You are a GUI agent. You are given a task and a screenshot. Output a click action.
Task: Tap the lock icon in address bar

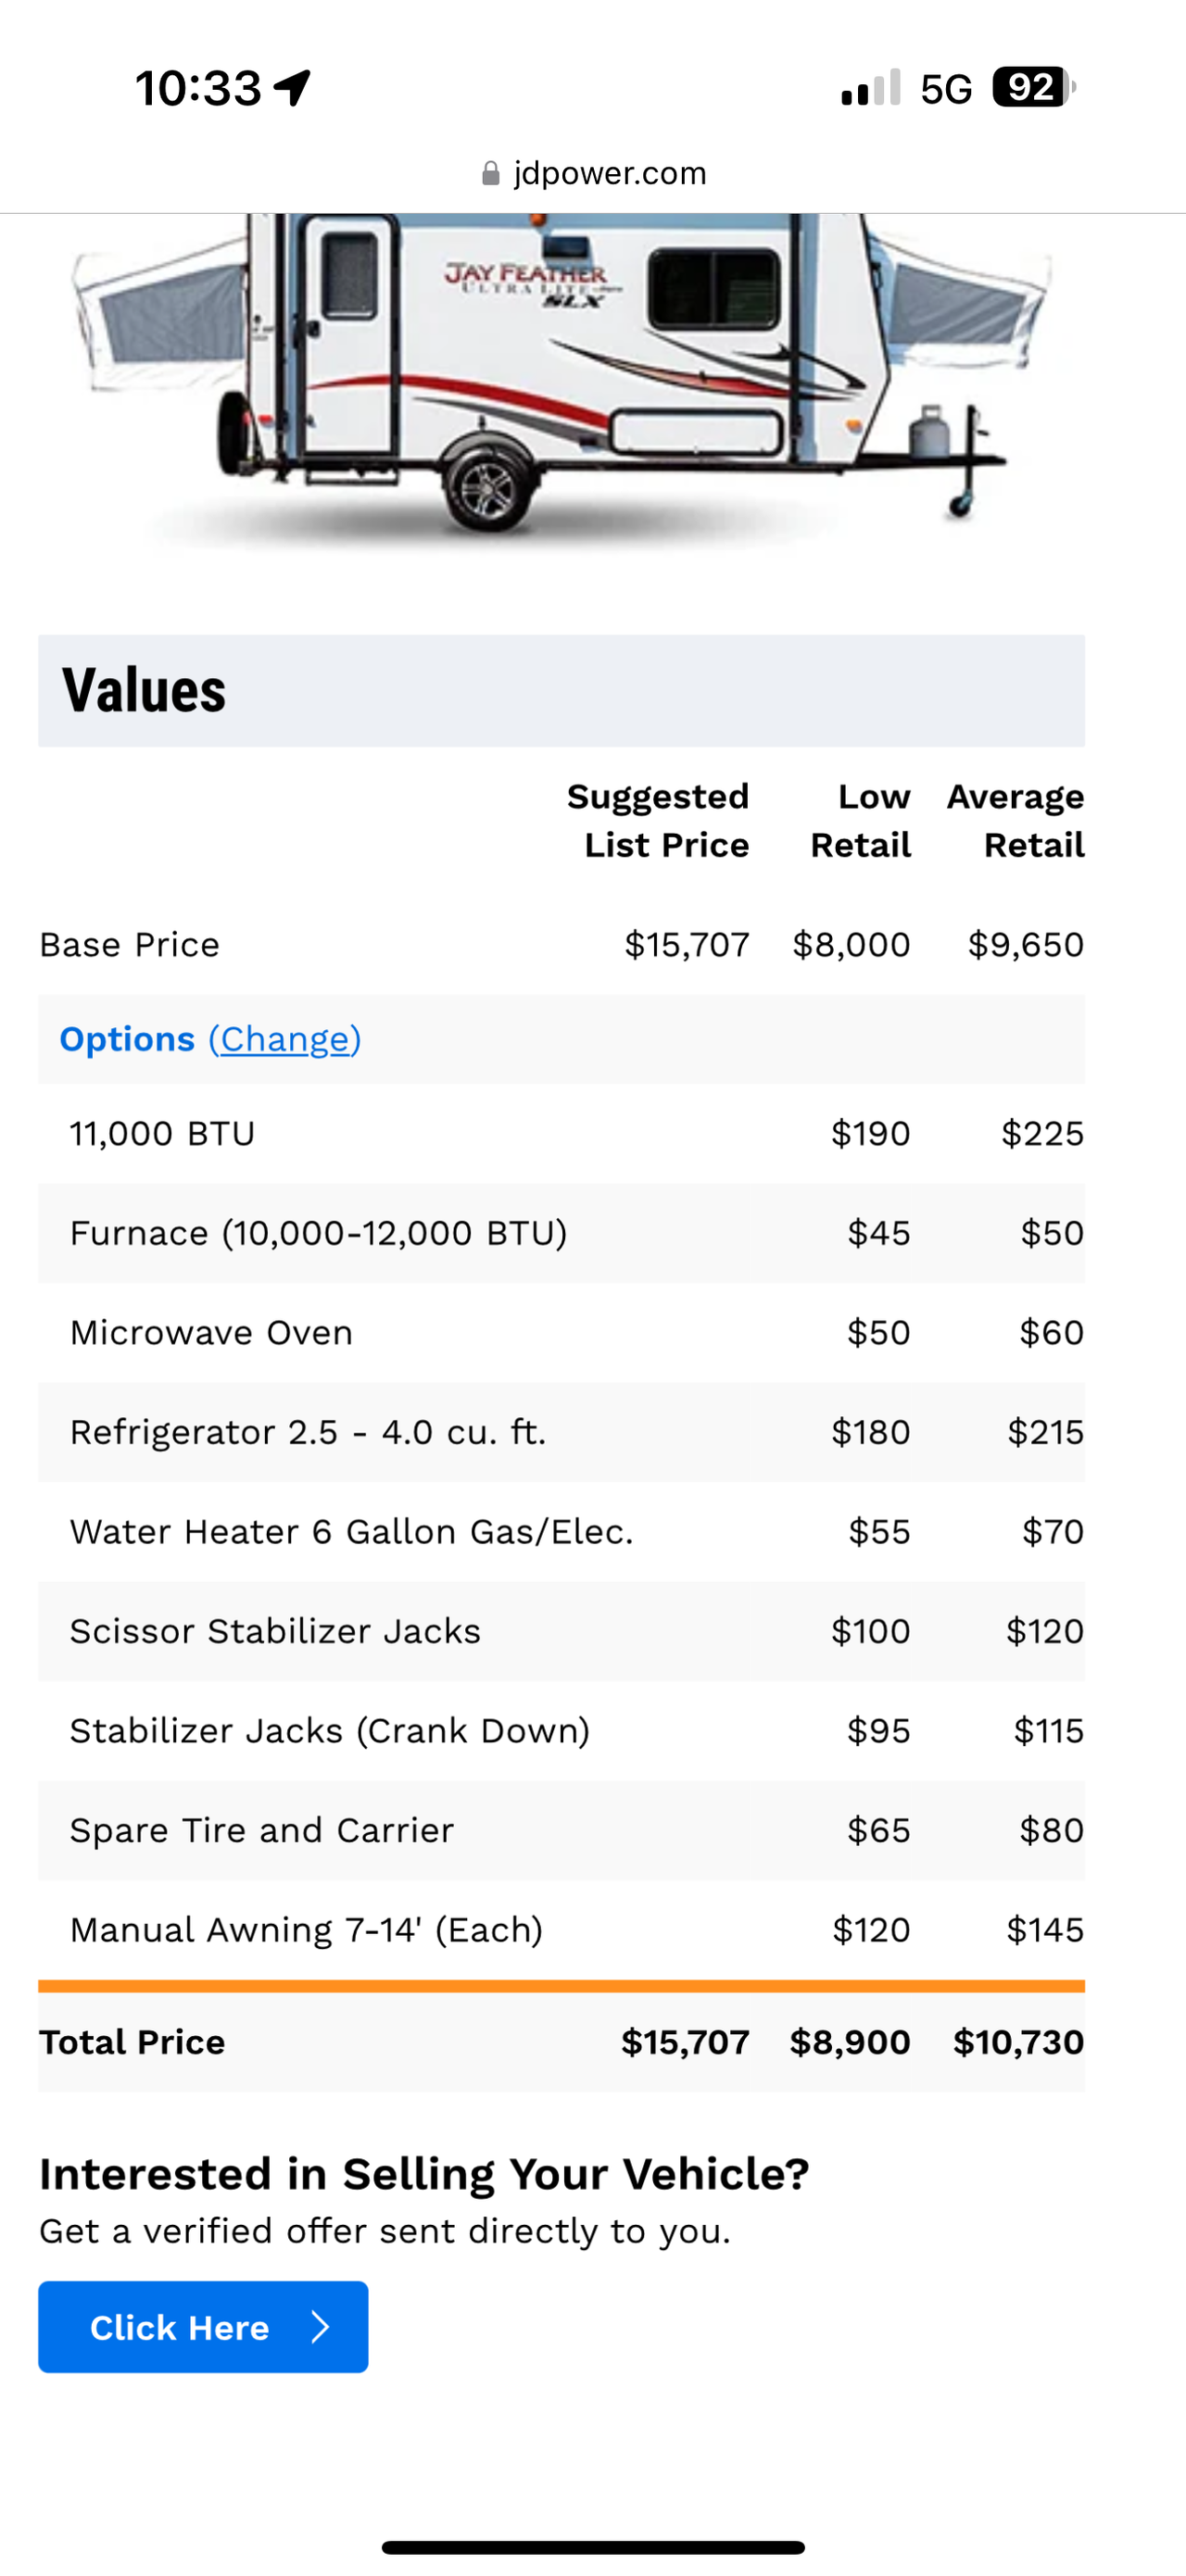point(490,174)
